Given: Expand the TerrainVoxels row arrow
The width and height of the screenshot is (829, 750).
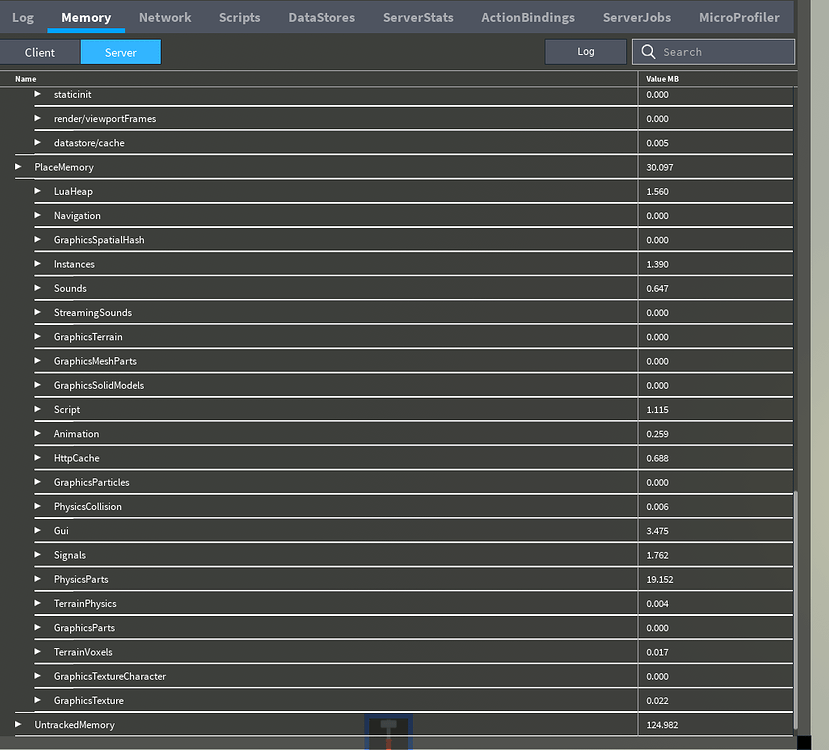Looking at the screenshot, I should pyautogui.click(x=38, y=652).
